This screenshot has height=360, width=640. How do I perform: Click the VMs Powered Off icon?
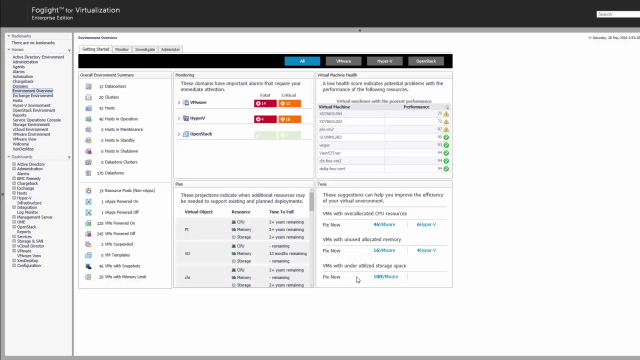[x=89, y=234]
